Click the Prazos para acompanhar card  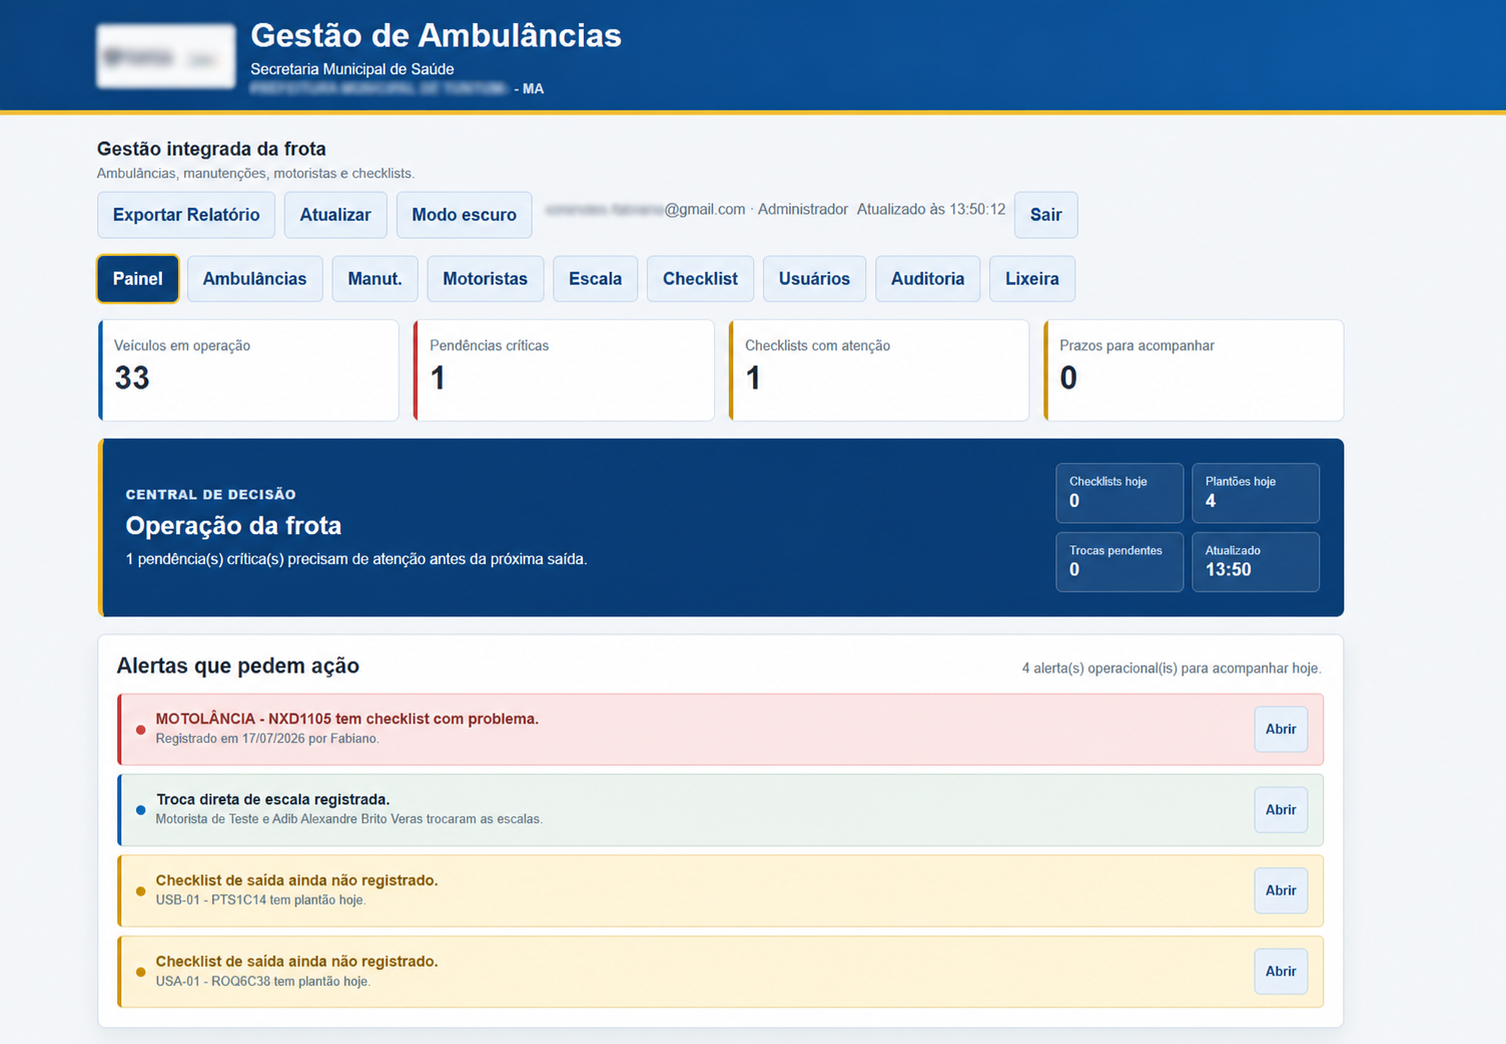pos(1194,370)
